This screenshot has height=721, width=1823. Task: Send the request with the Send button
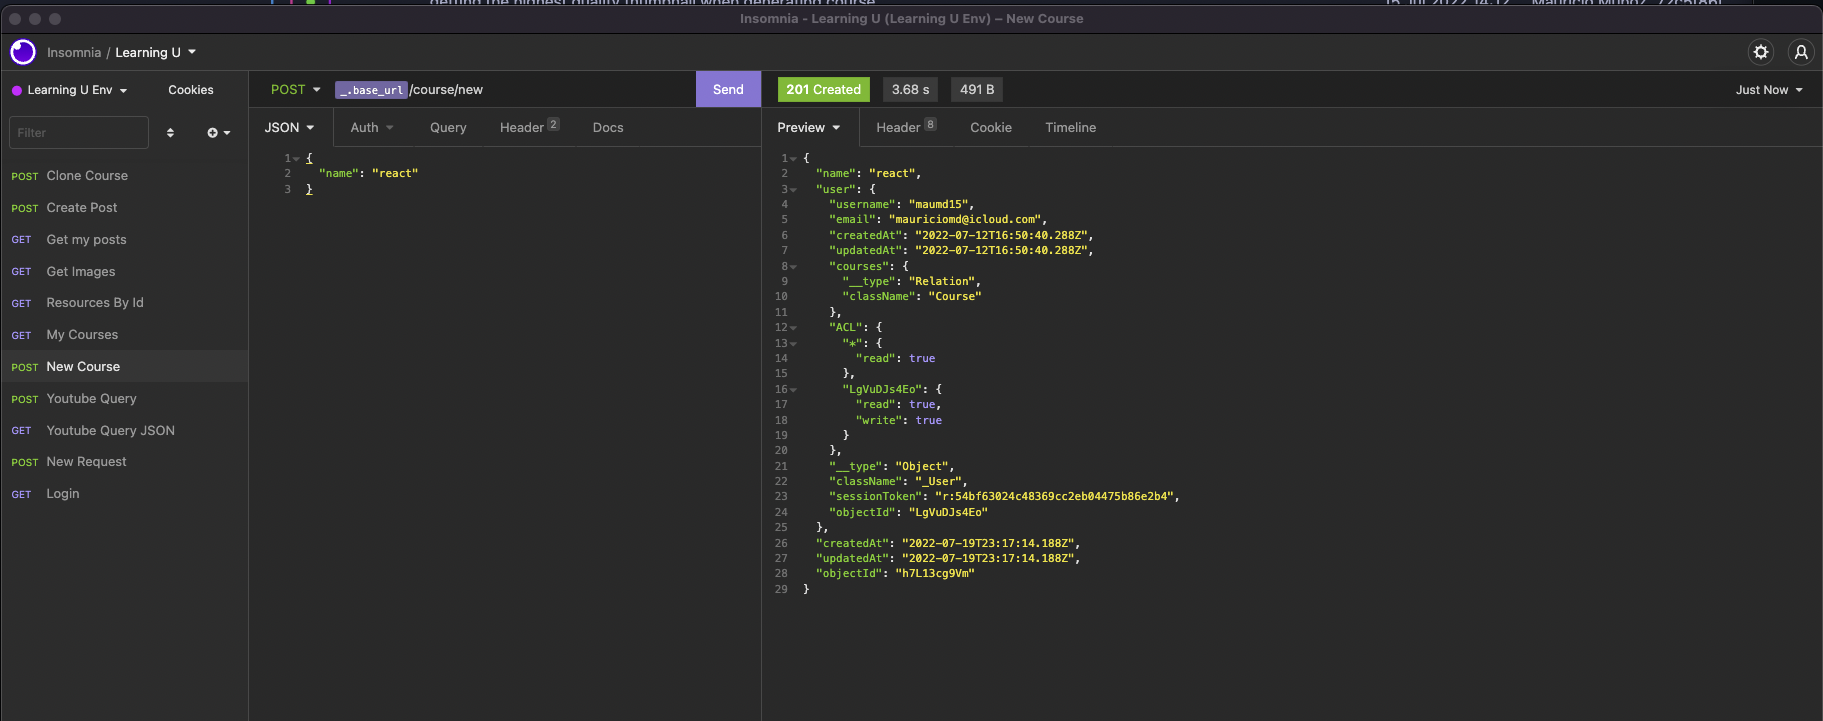tap(728, 89)
